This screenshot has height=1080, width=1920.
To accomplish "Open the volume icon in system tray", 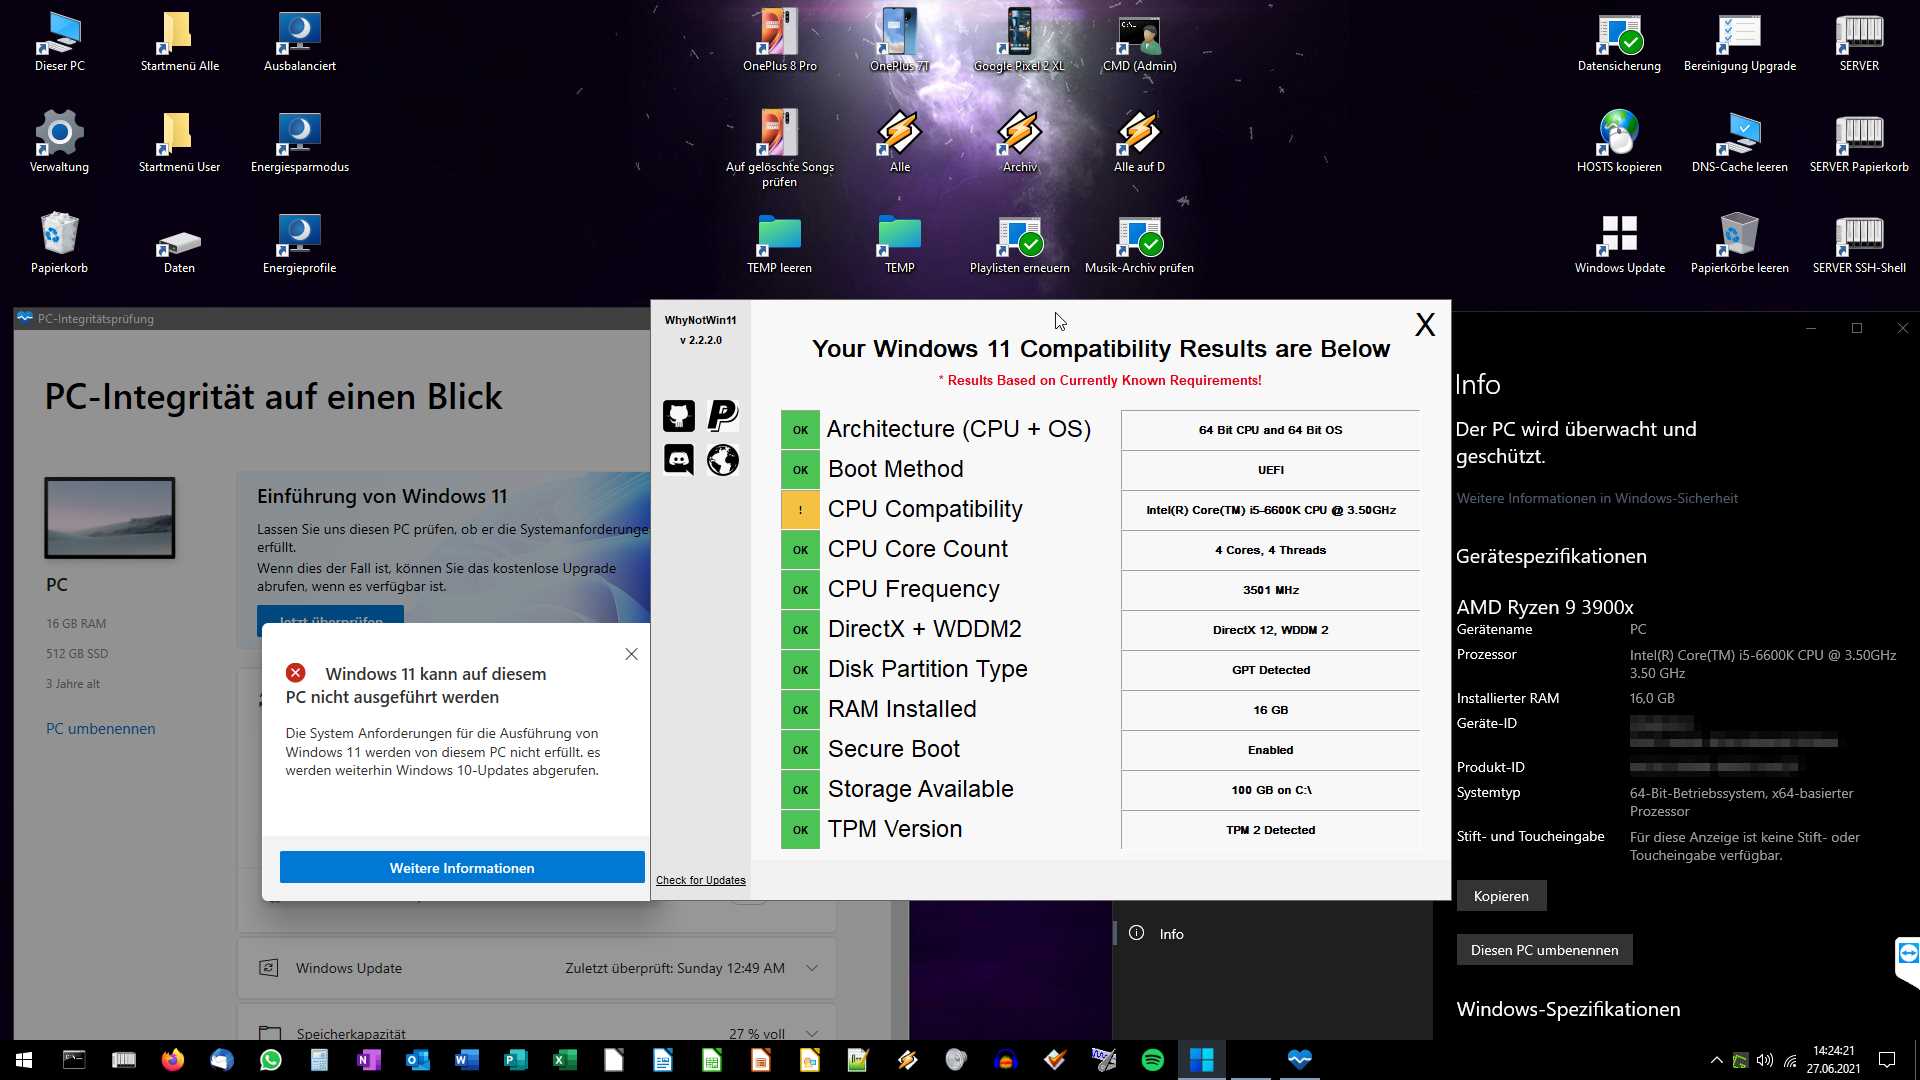I will (1765, 1060).
